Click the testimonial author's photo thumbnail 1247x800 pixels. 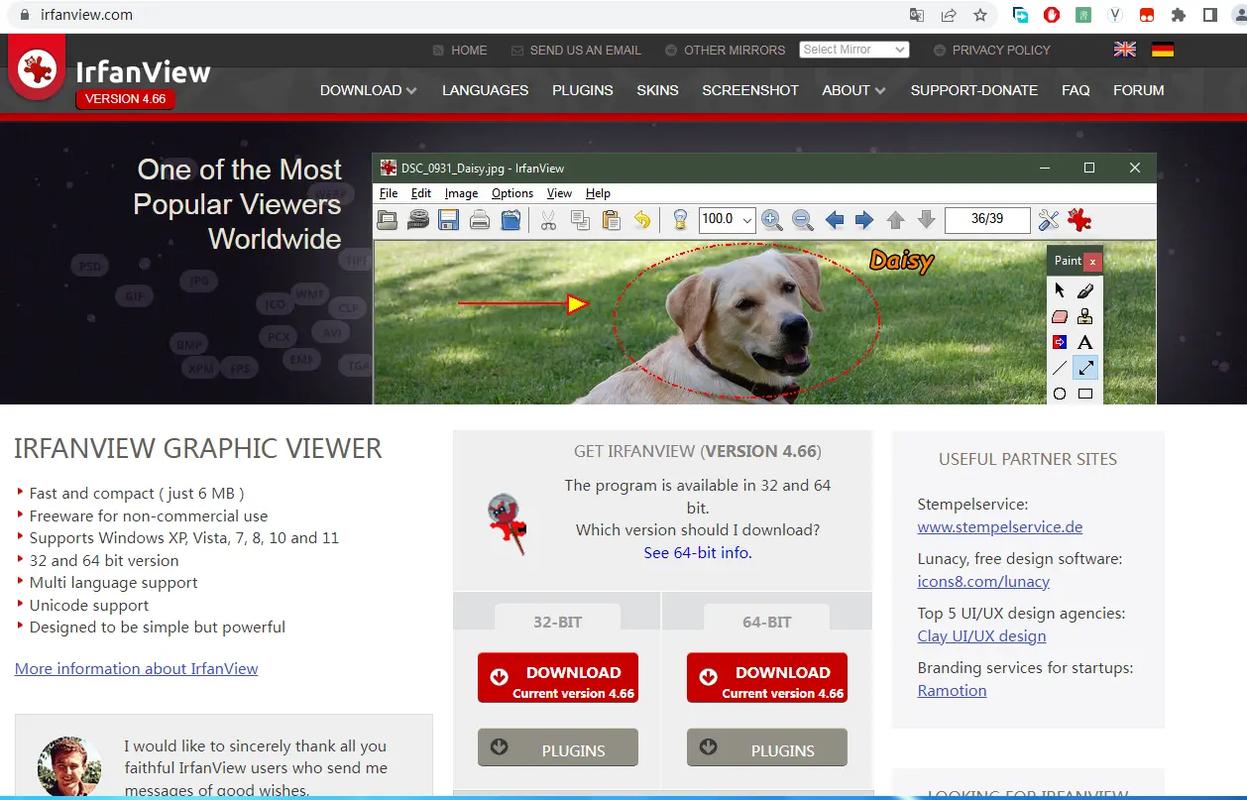pyautogui.click(x=69, y=768)
